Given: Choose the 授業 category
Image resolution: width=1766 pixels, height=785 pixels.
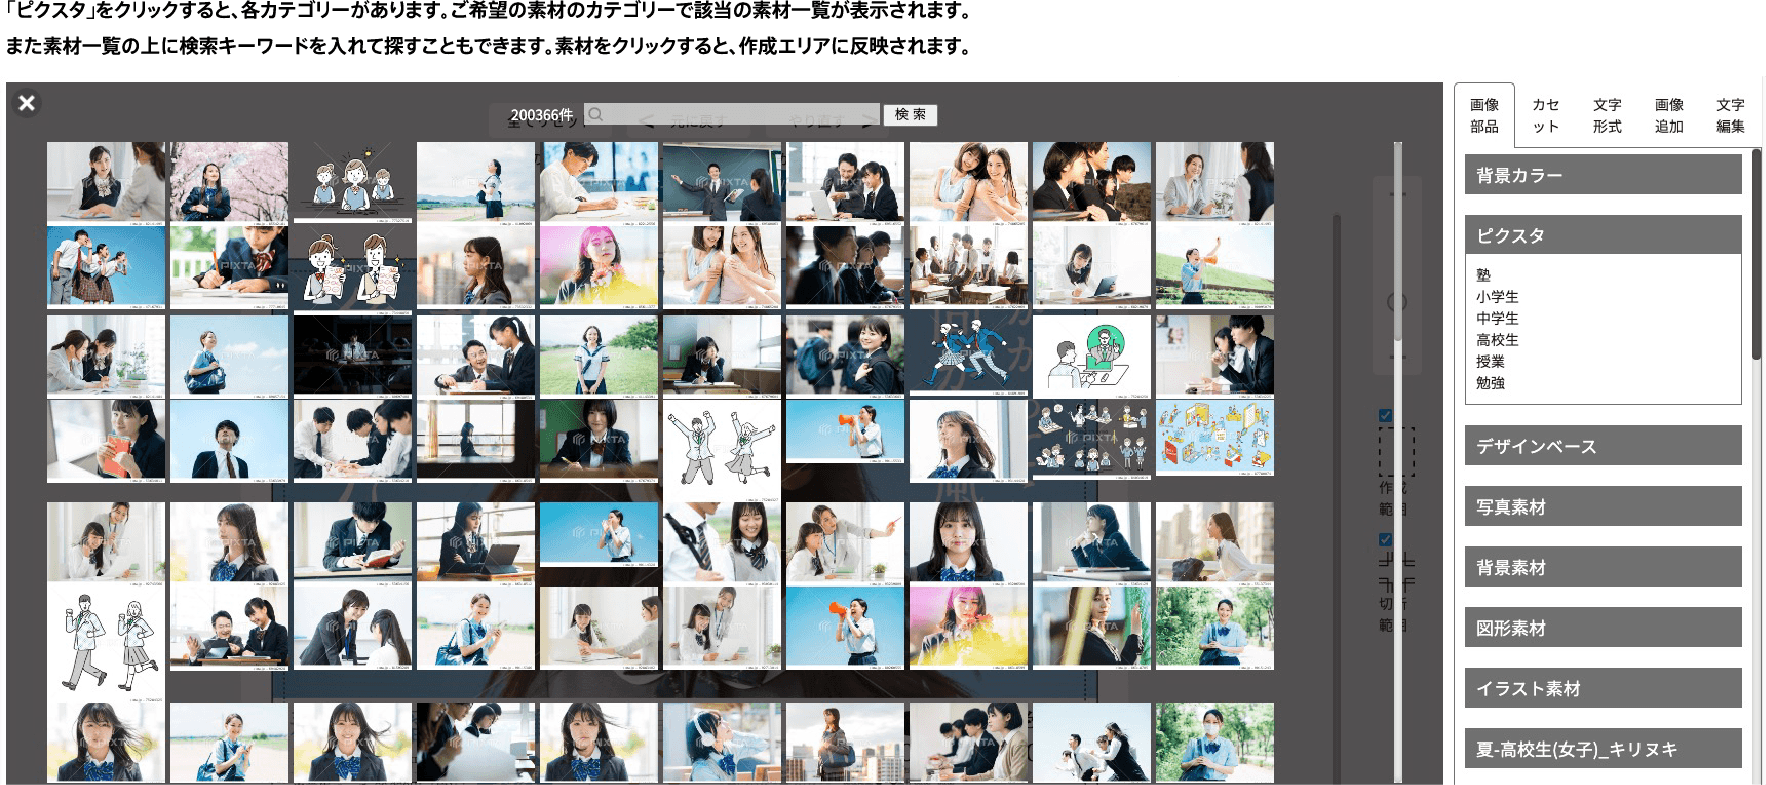Looking at the screenshot, I should click(1490, 361).
